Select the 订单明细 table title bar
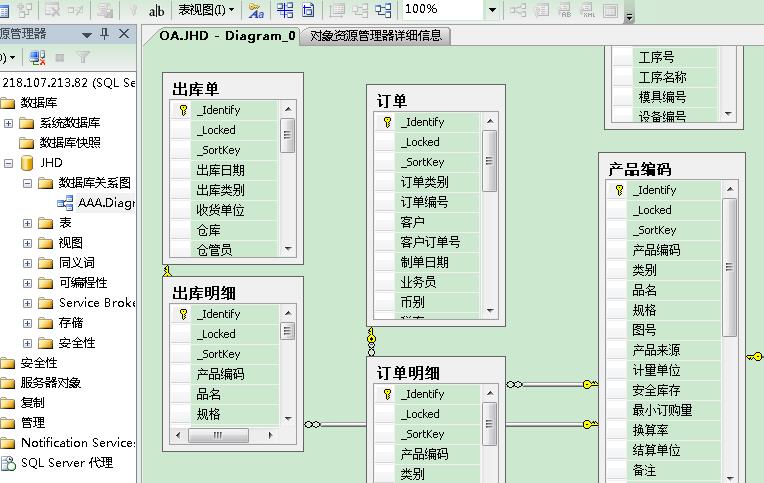This screenshot has width=764, height=483. (436, 373)
